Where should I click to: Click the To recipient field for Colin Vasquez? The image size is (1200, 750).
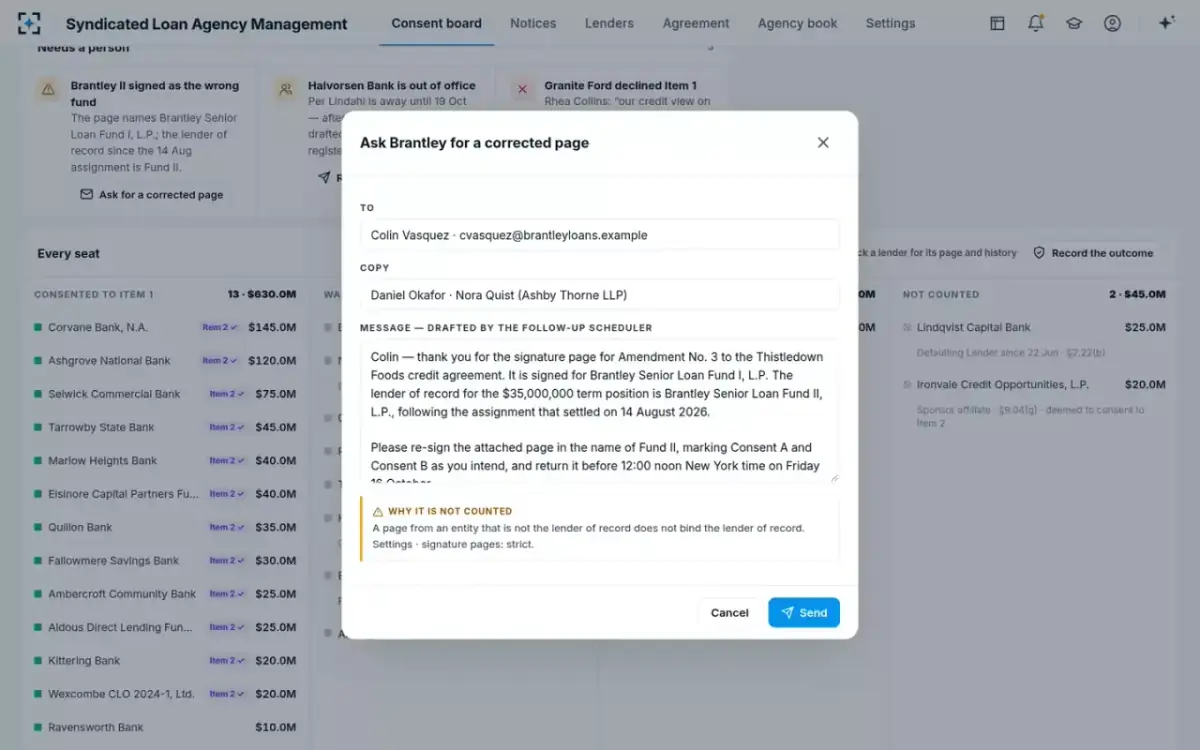(599, 235)
